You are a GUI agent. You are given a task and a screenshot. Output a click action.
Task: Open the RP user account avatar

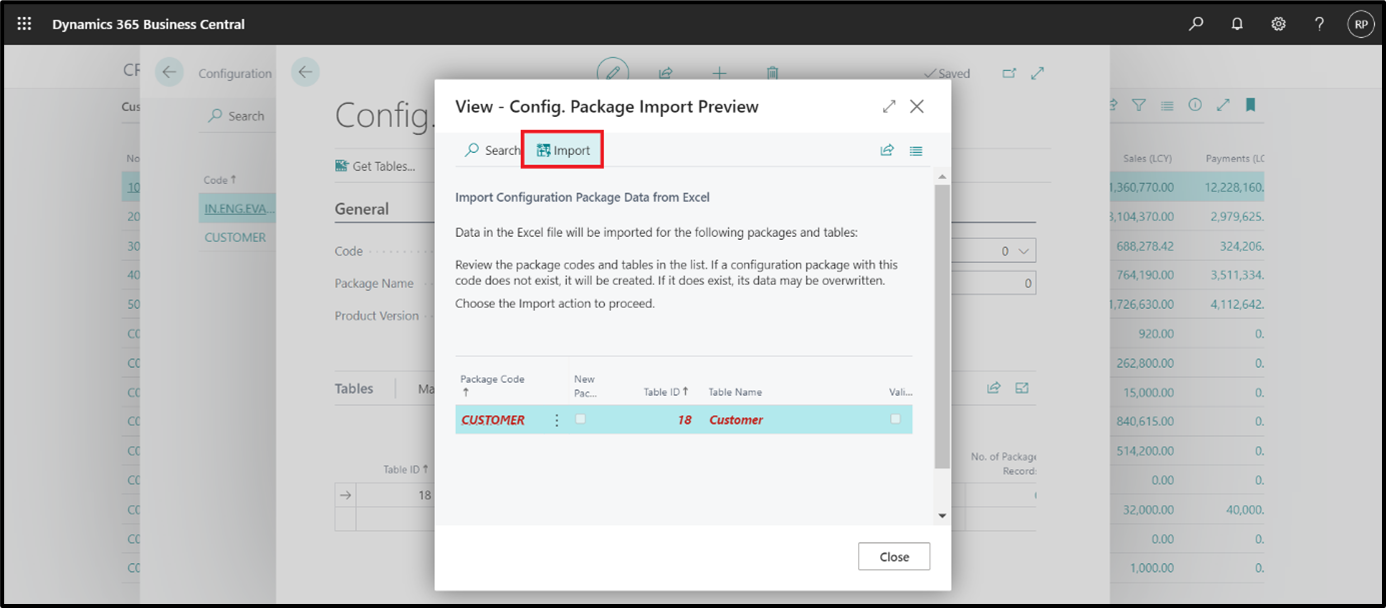click(1361, 24)
